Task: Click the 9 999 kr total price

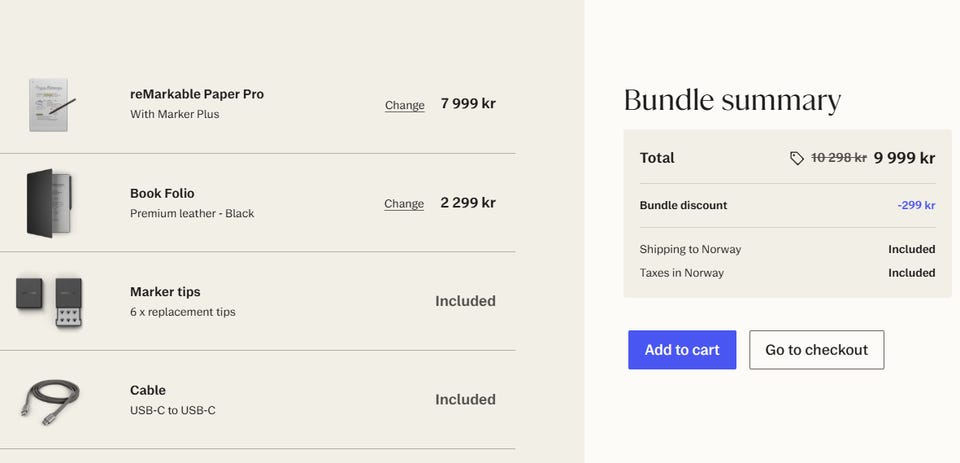Action: (x=904, y=158)
